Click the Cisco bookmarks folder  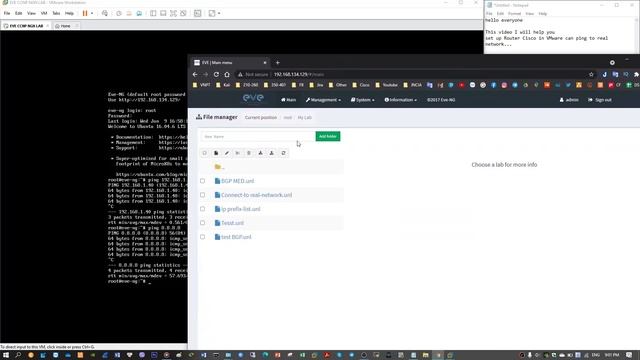pyautogui.click(x=361, y=85)
